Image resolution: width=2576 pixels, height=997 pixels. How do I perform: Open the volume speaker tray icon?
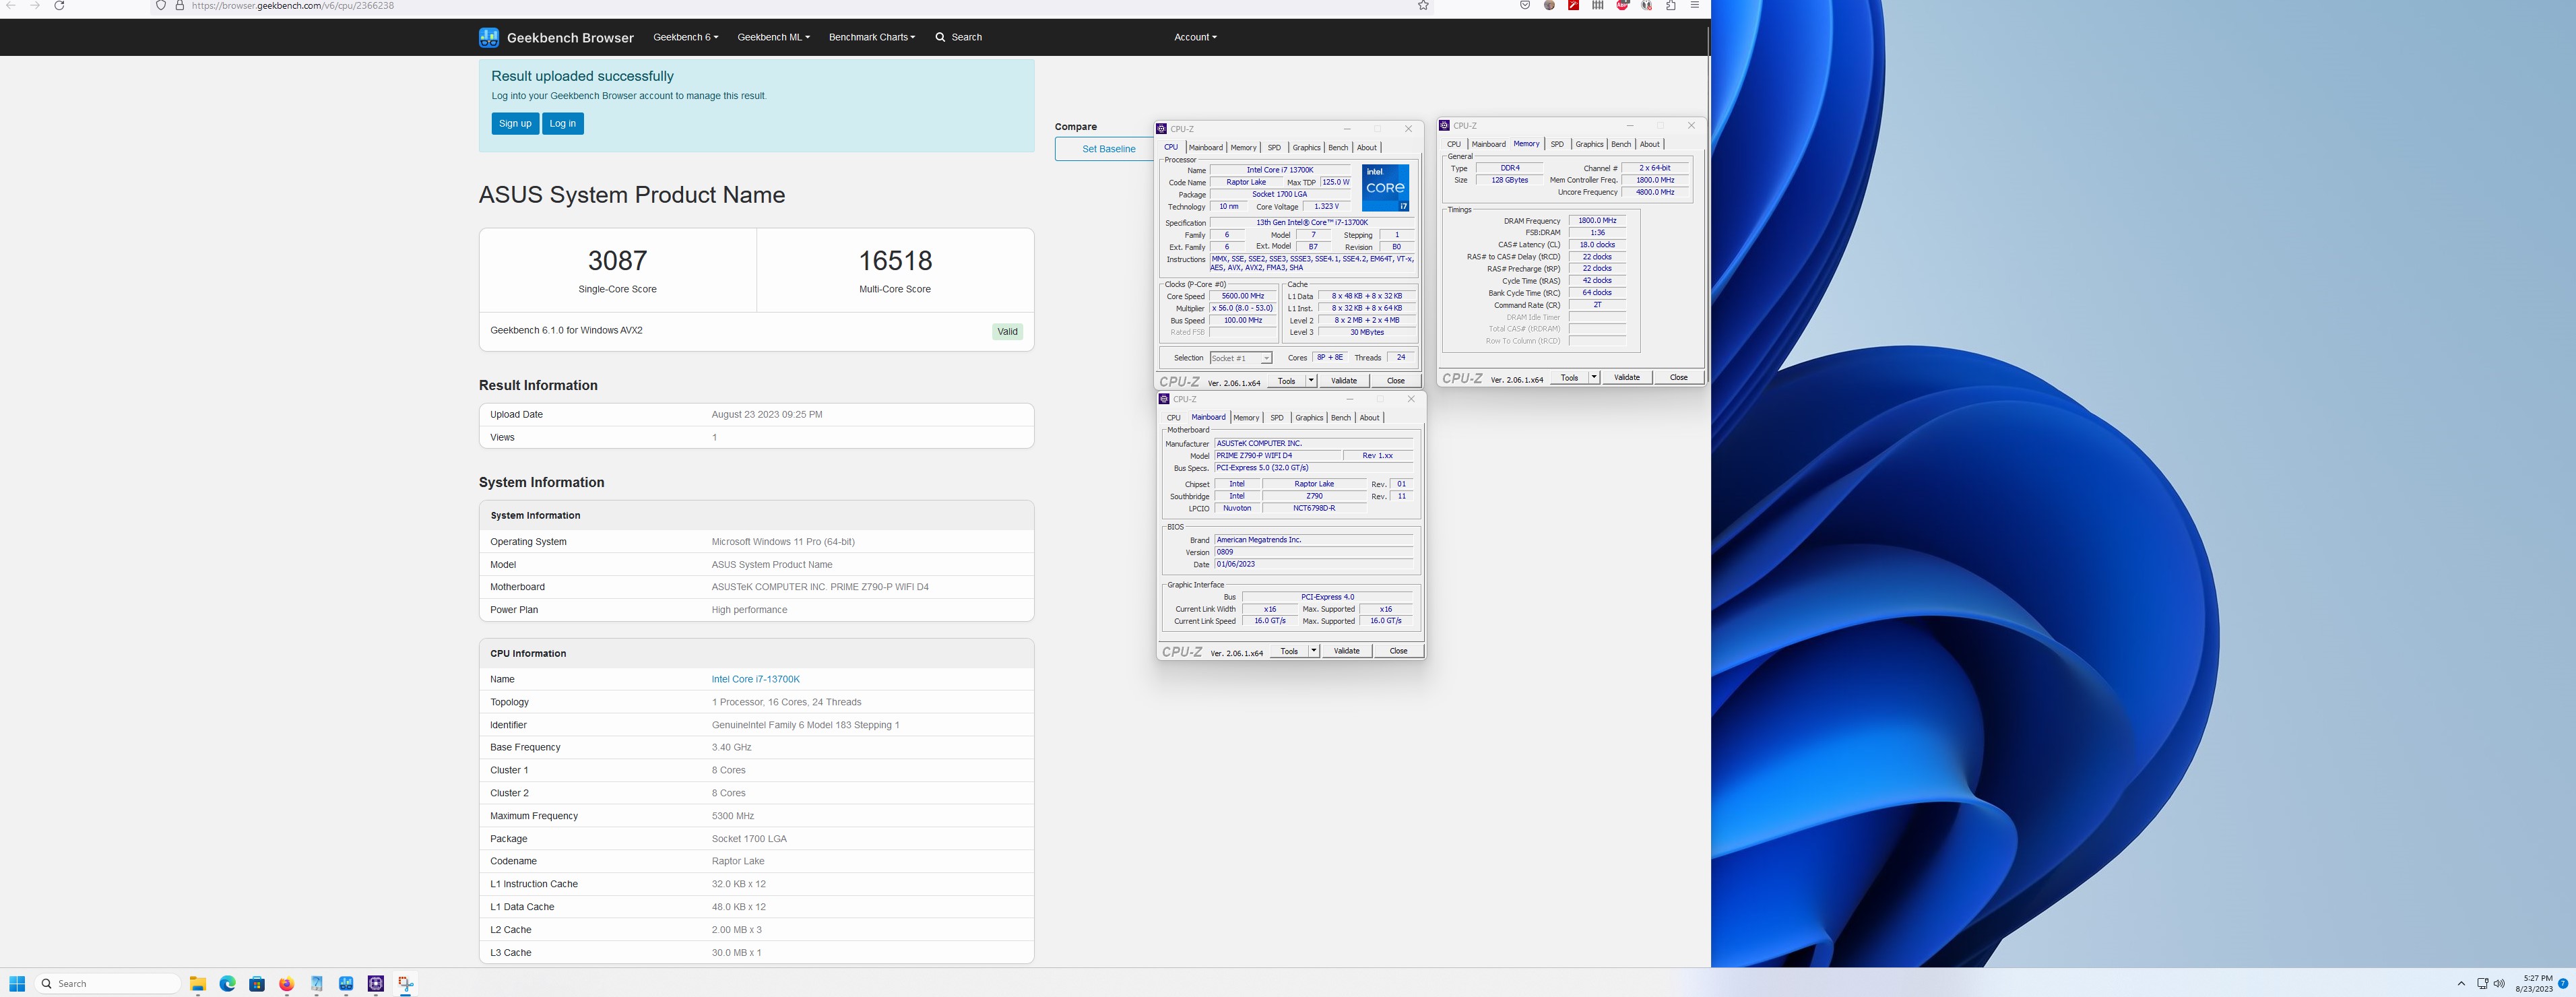[2499, 984]
